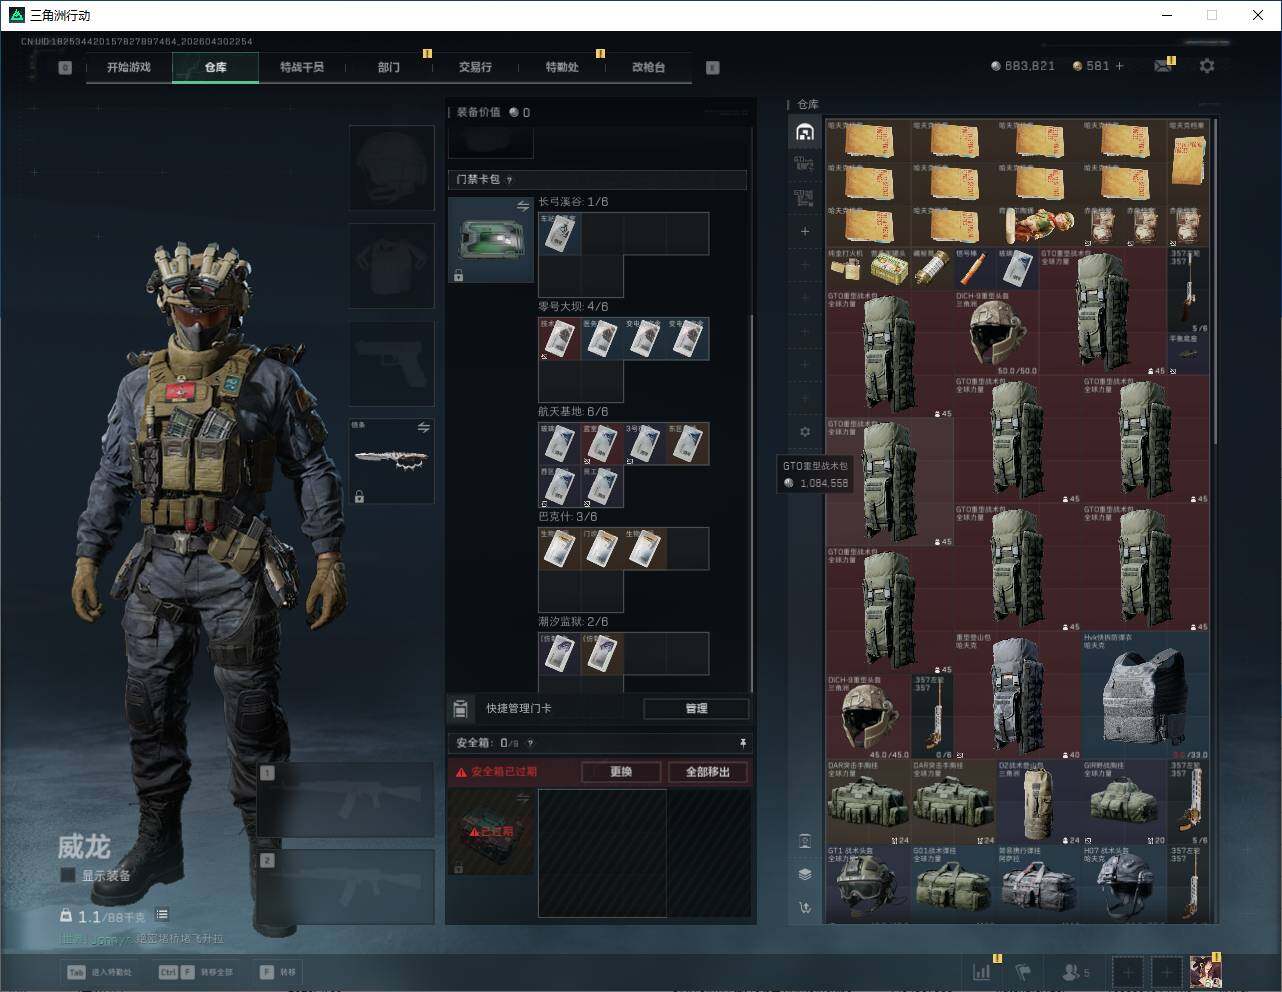Select the 长弓溪谷 keycard
The width and height of the screenshot is (1282, 992).
point(560,234)
